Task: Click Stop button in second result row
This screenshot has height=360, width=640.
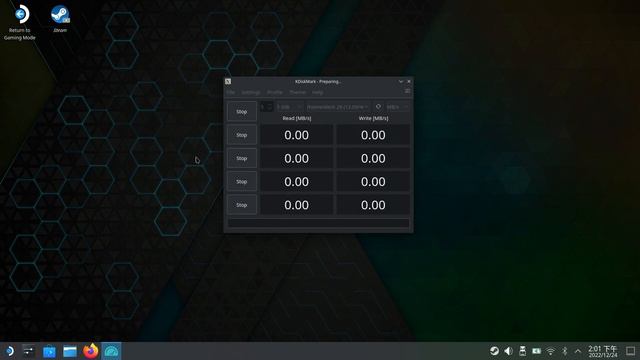Action: pos(242,158)
